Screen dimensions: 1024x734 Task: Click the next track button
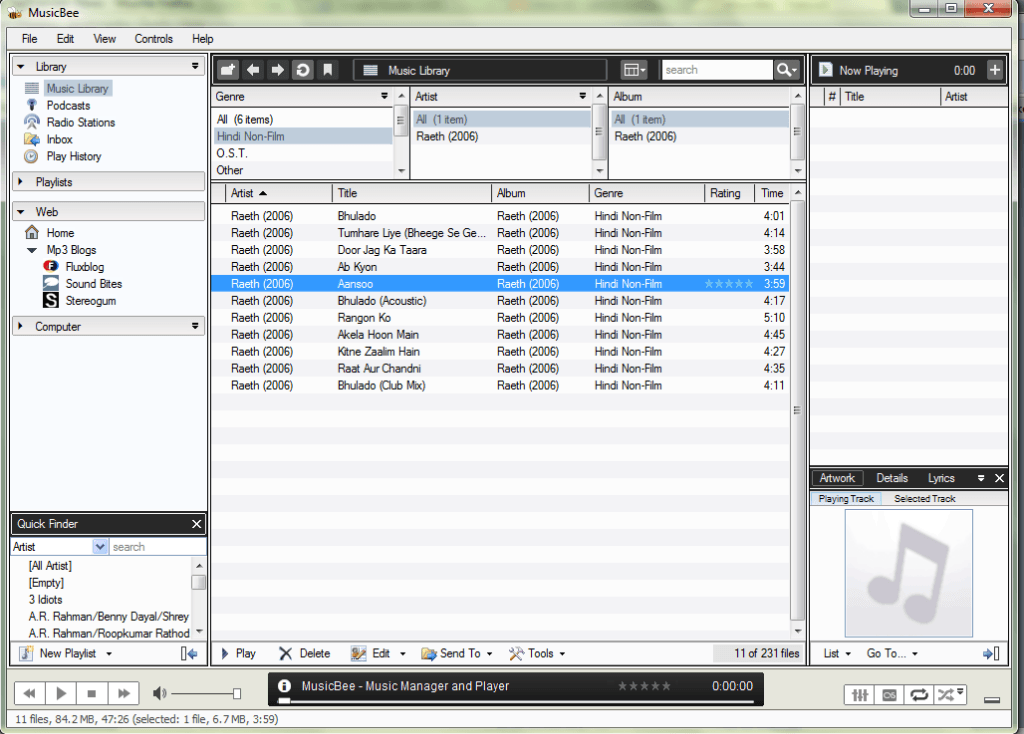coord(123,693)
